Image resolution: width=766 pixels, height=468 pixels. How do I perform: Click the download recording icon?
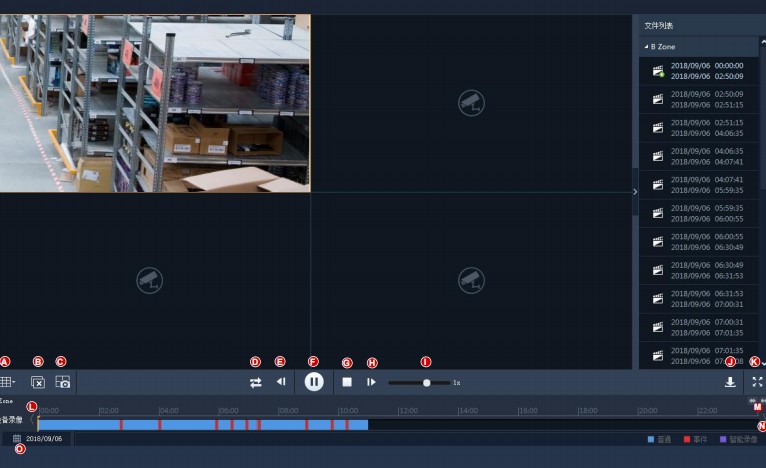730,382
